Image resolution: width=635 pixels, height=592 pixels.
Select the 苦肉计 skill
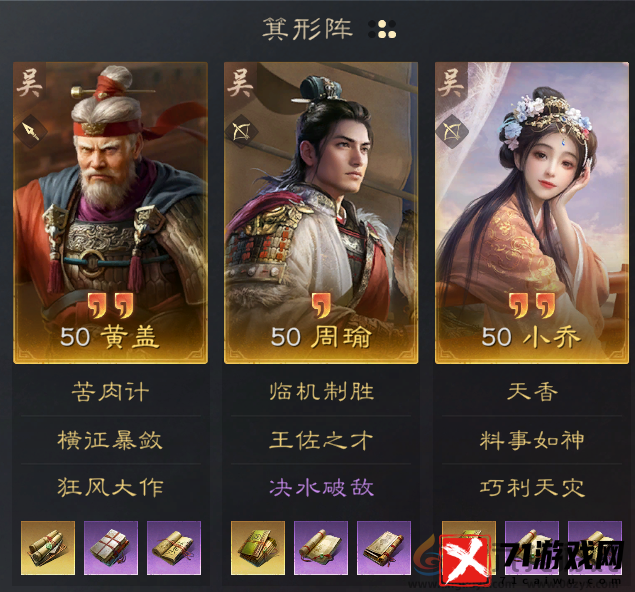pyautogui.click(x=111, y=392)
